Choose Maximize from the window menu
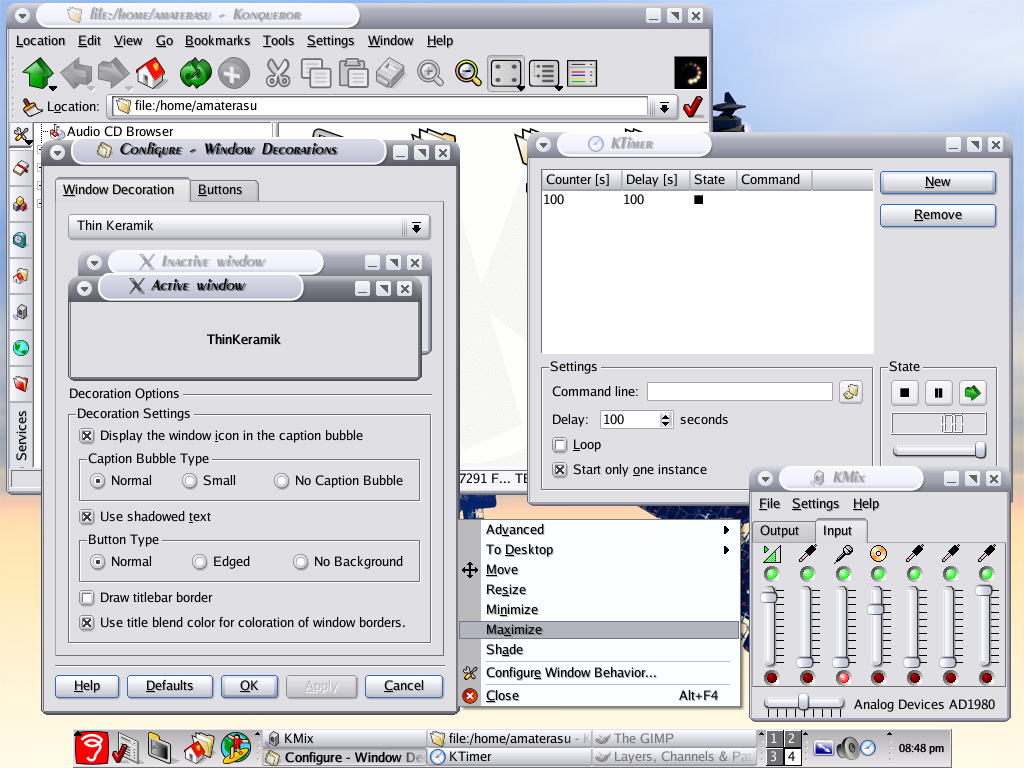 [x=600, y=630]
